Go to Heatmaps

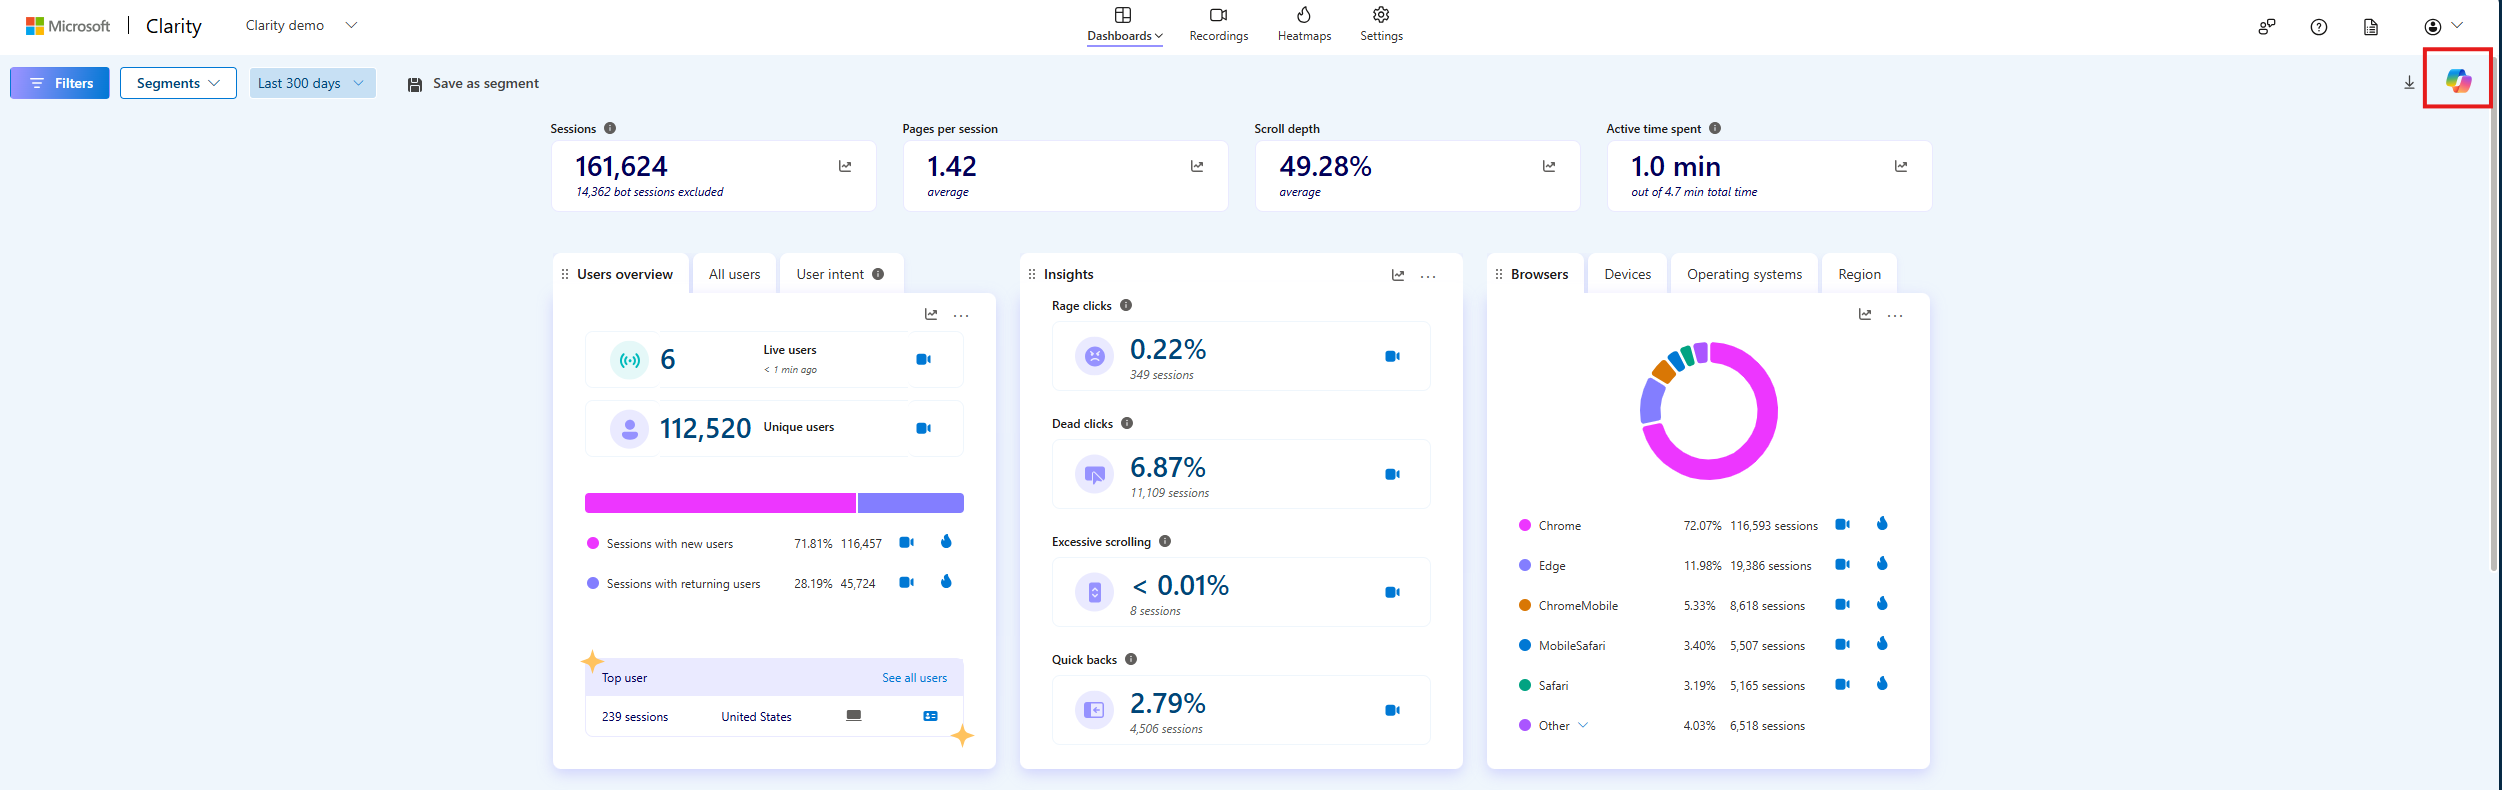pyautogui.click(x=1304, y=25)
